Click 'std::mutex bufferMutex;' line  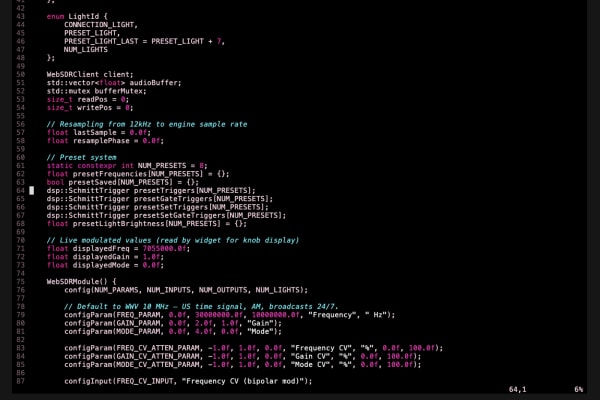[x=96, y=91]
